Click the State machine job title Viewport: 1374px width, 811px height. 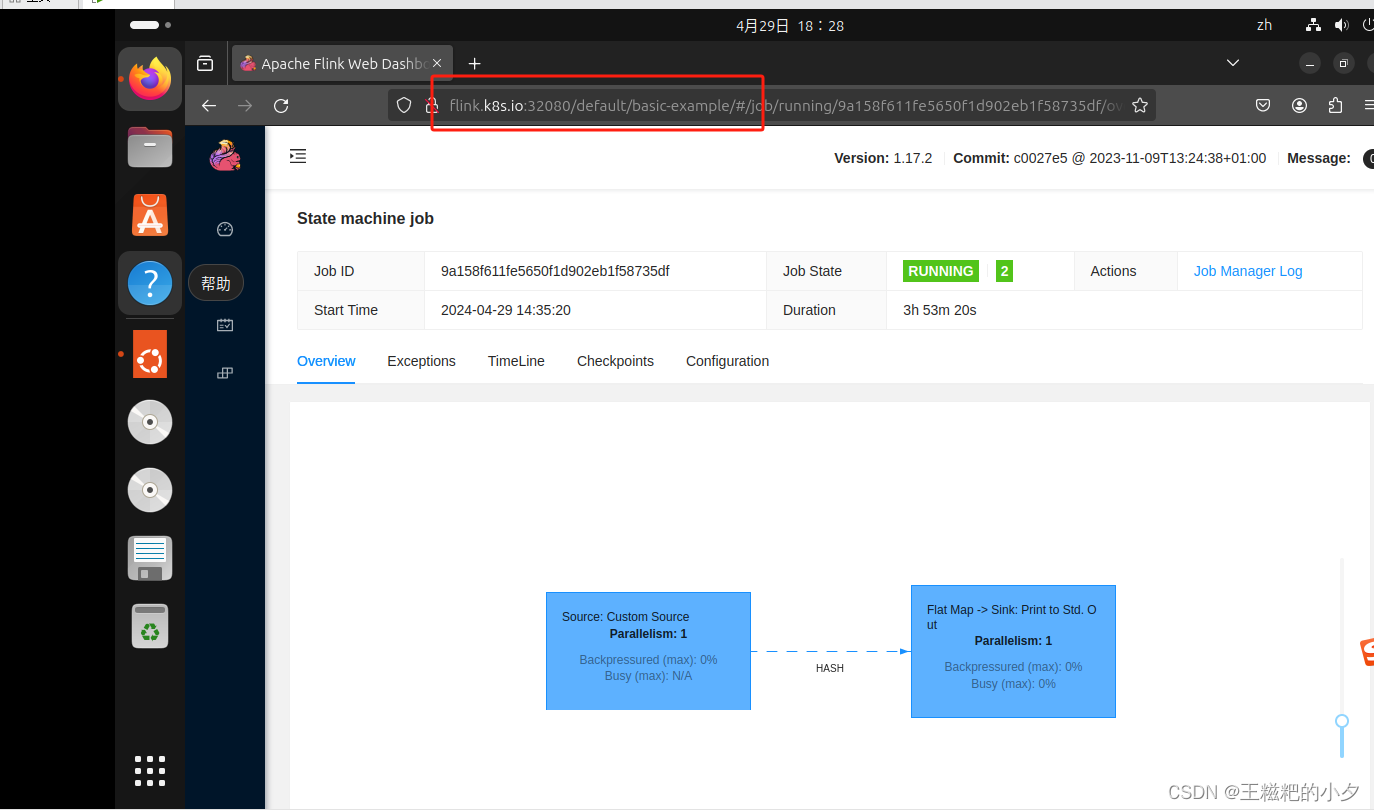(365, 218)
